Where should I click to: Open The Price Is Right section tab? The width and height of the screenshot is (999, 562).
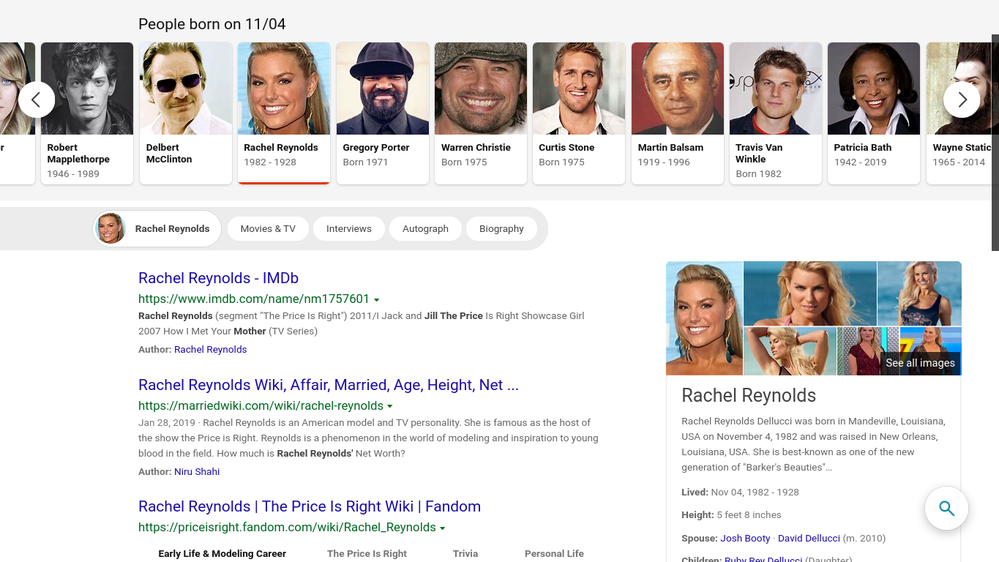367,554
